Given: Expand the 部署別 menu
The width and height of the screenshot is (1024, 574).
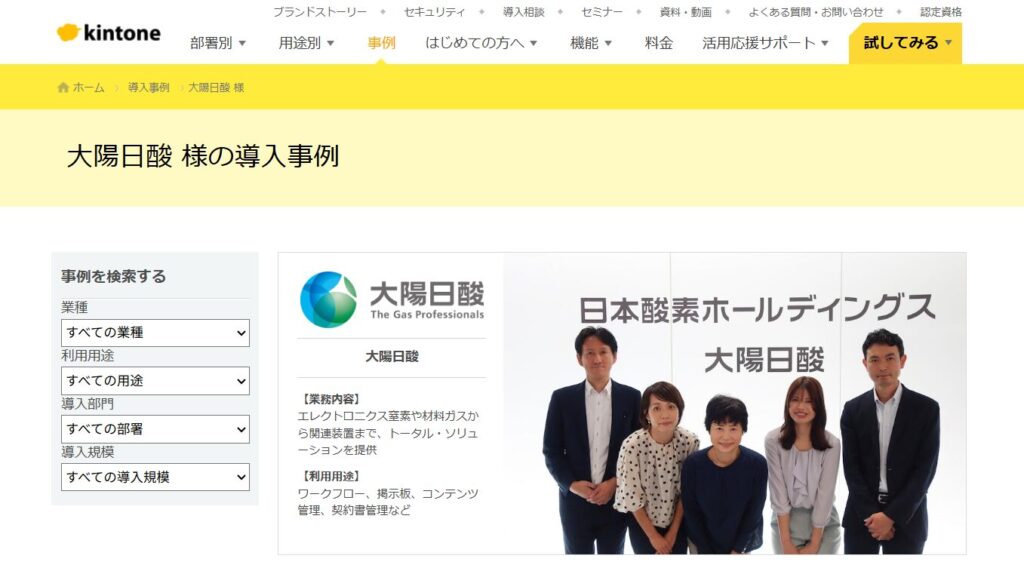Looking at the screenshot, I should tap(218, 43).
